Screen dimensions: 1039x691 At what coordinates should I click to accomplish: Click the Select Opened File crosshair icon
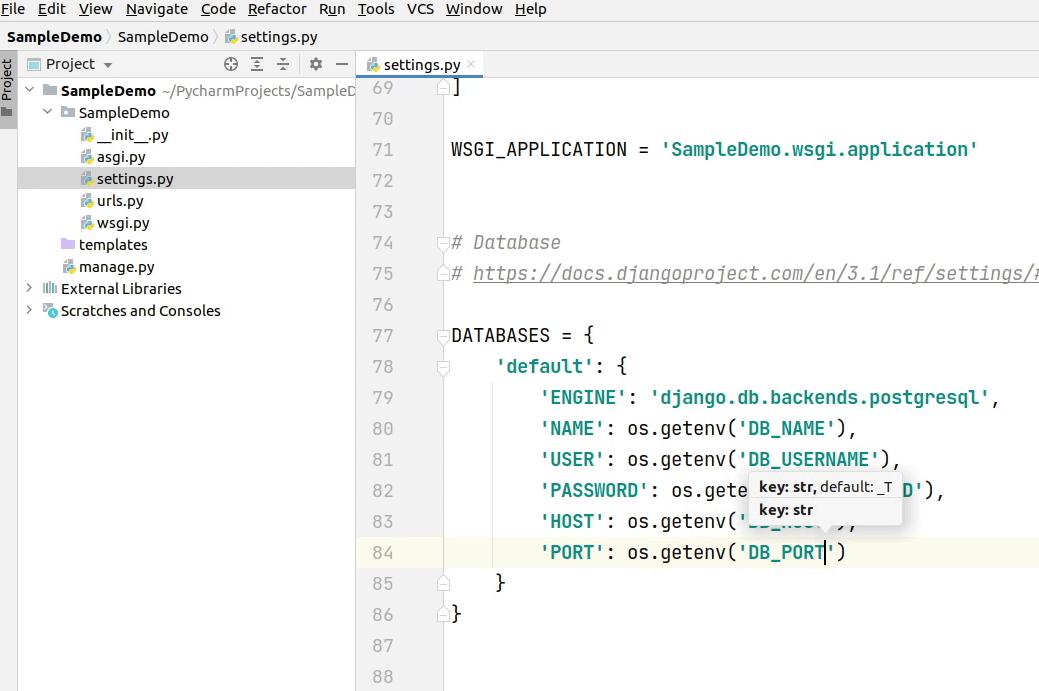pyautogui.click(x=231, y=64)
